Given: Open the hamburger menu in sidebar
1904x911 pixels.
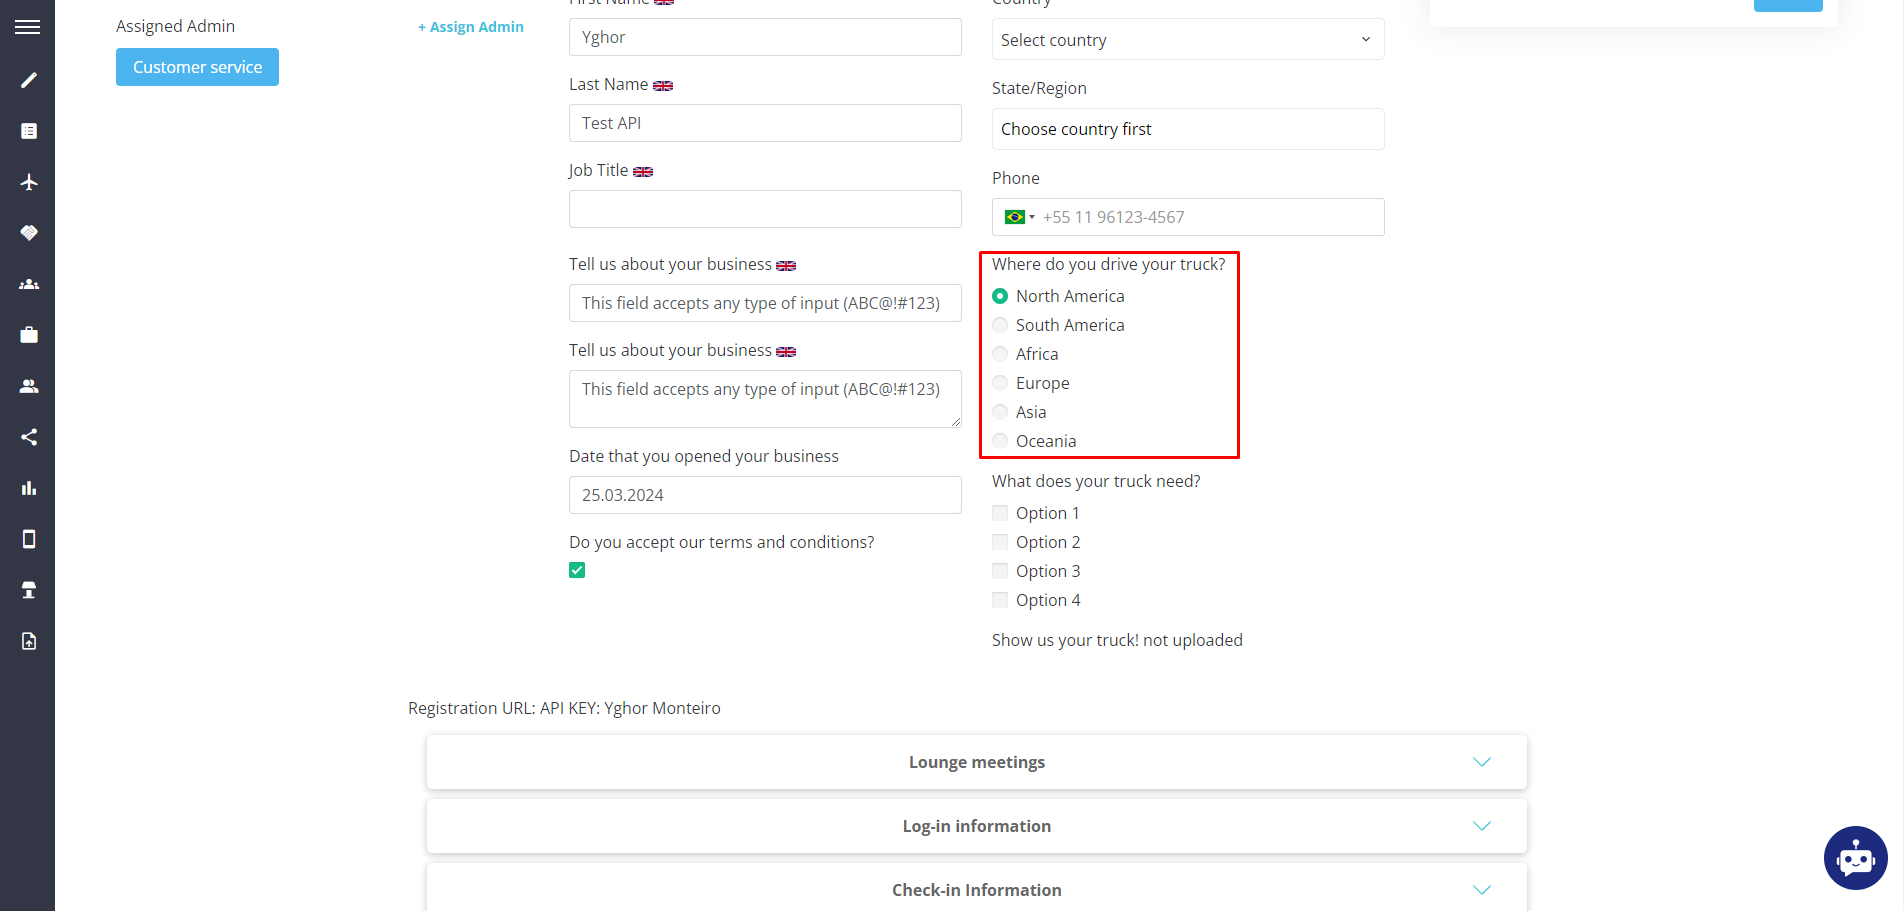Looking at the screenshot, I should coord(28,27).
